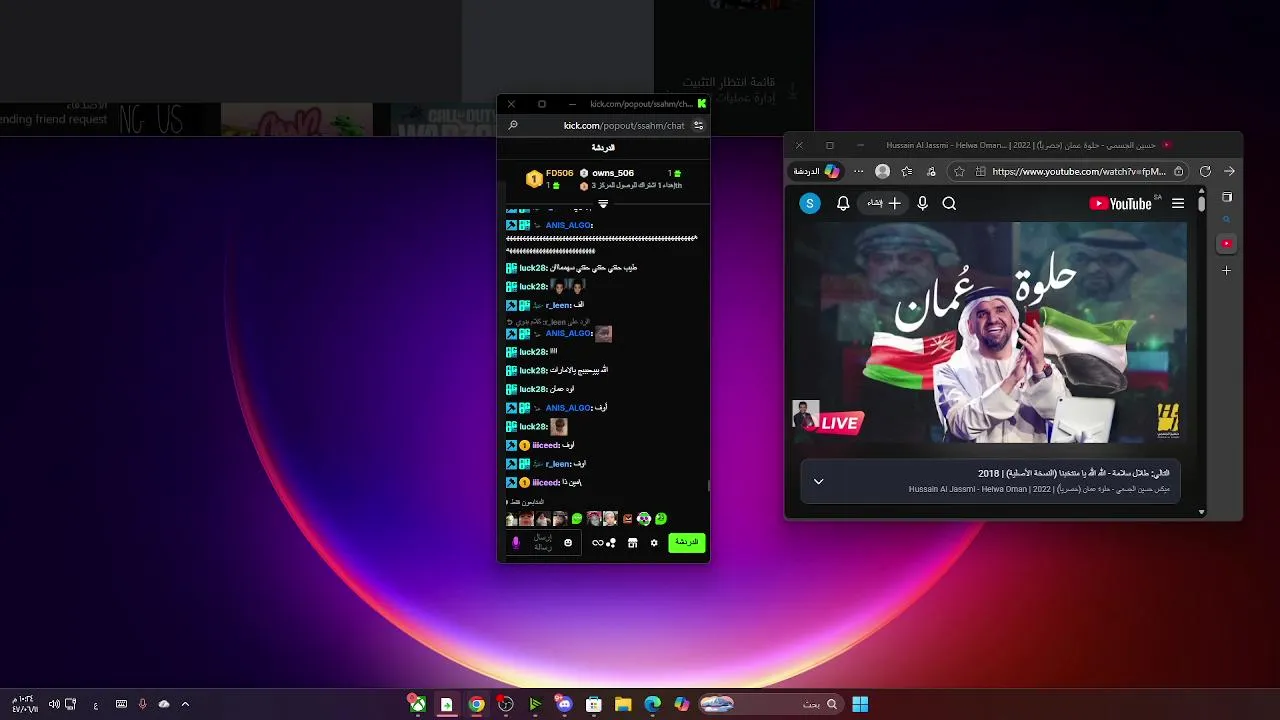Open Discord from taskbar
The width and height of the screenshot is (1280, 720).
point(564,704)
